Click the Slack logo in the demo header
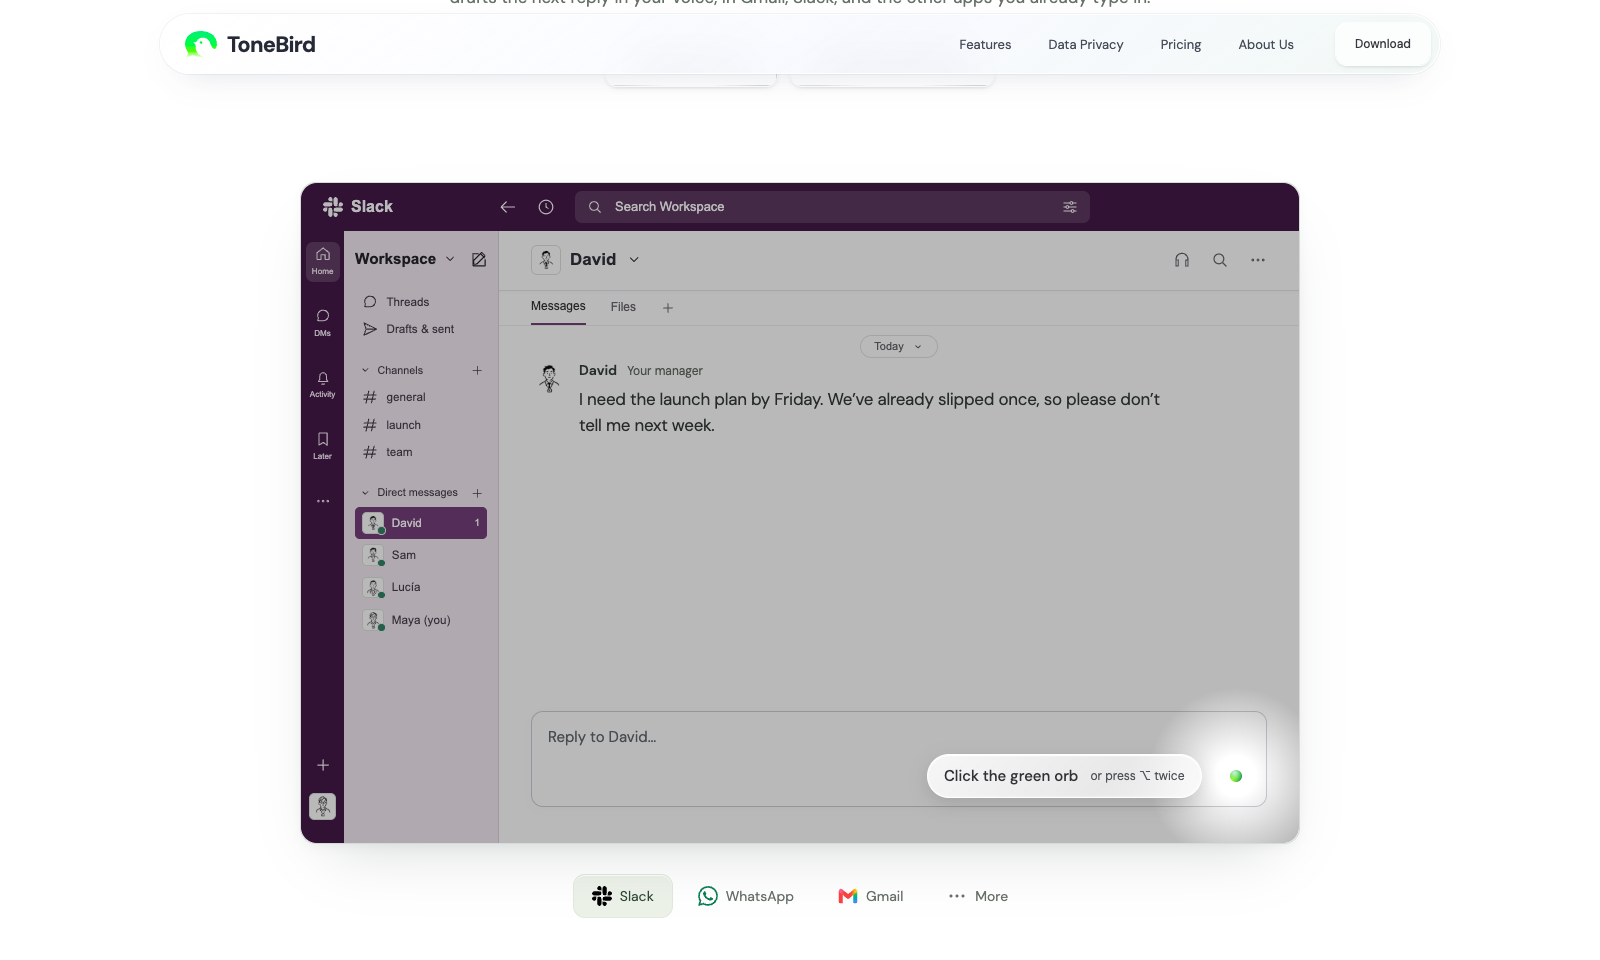Viewport: 1600px width, 960px height. pyautogui.click(x=358, y=206)
